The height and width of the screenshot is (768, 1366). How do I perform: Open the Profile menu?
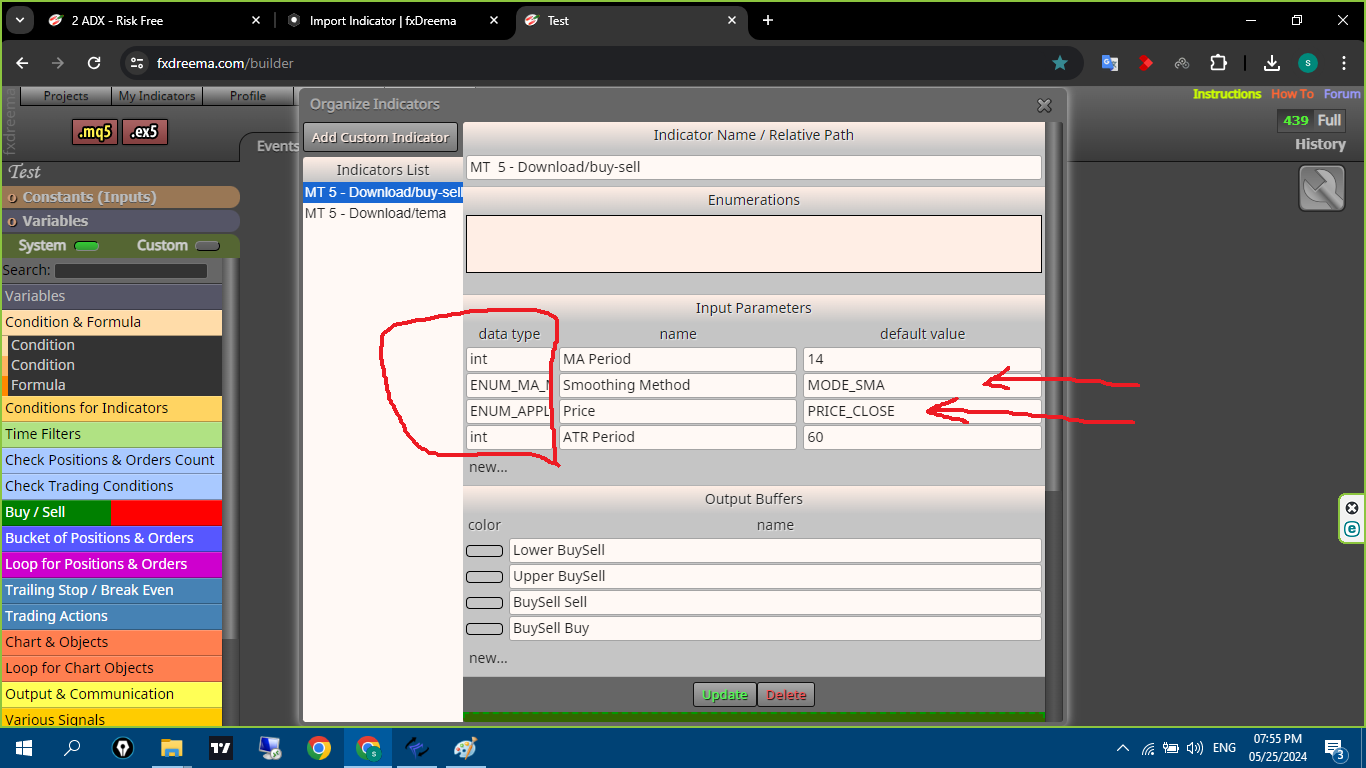(248, 96)
